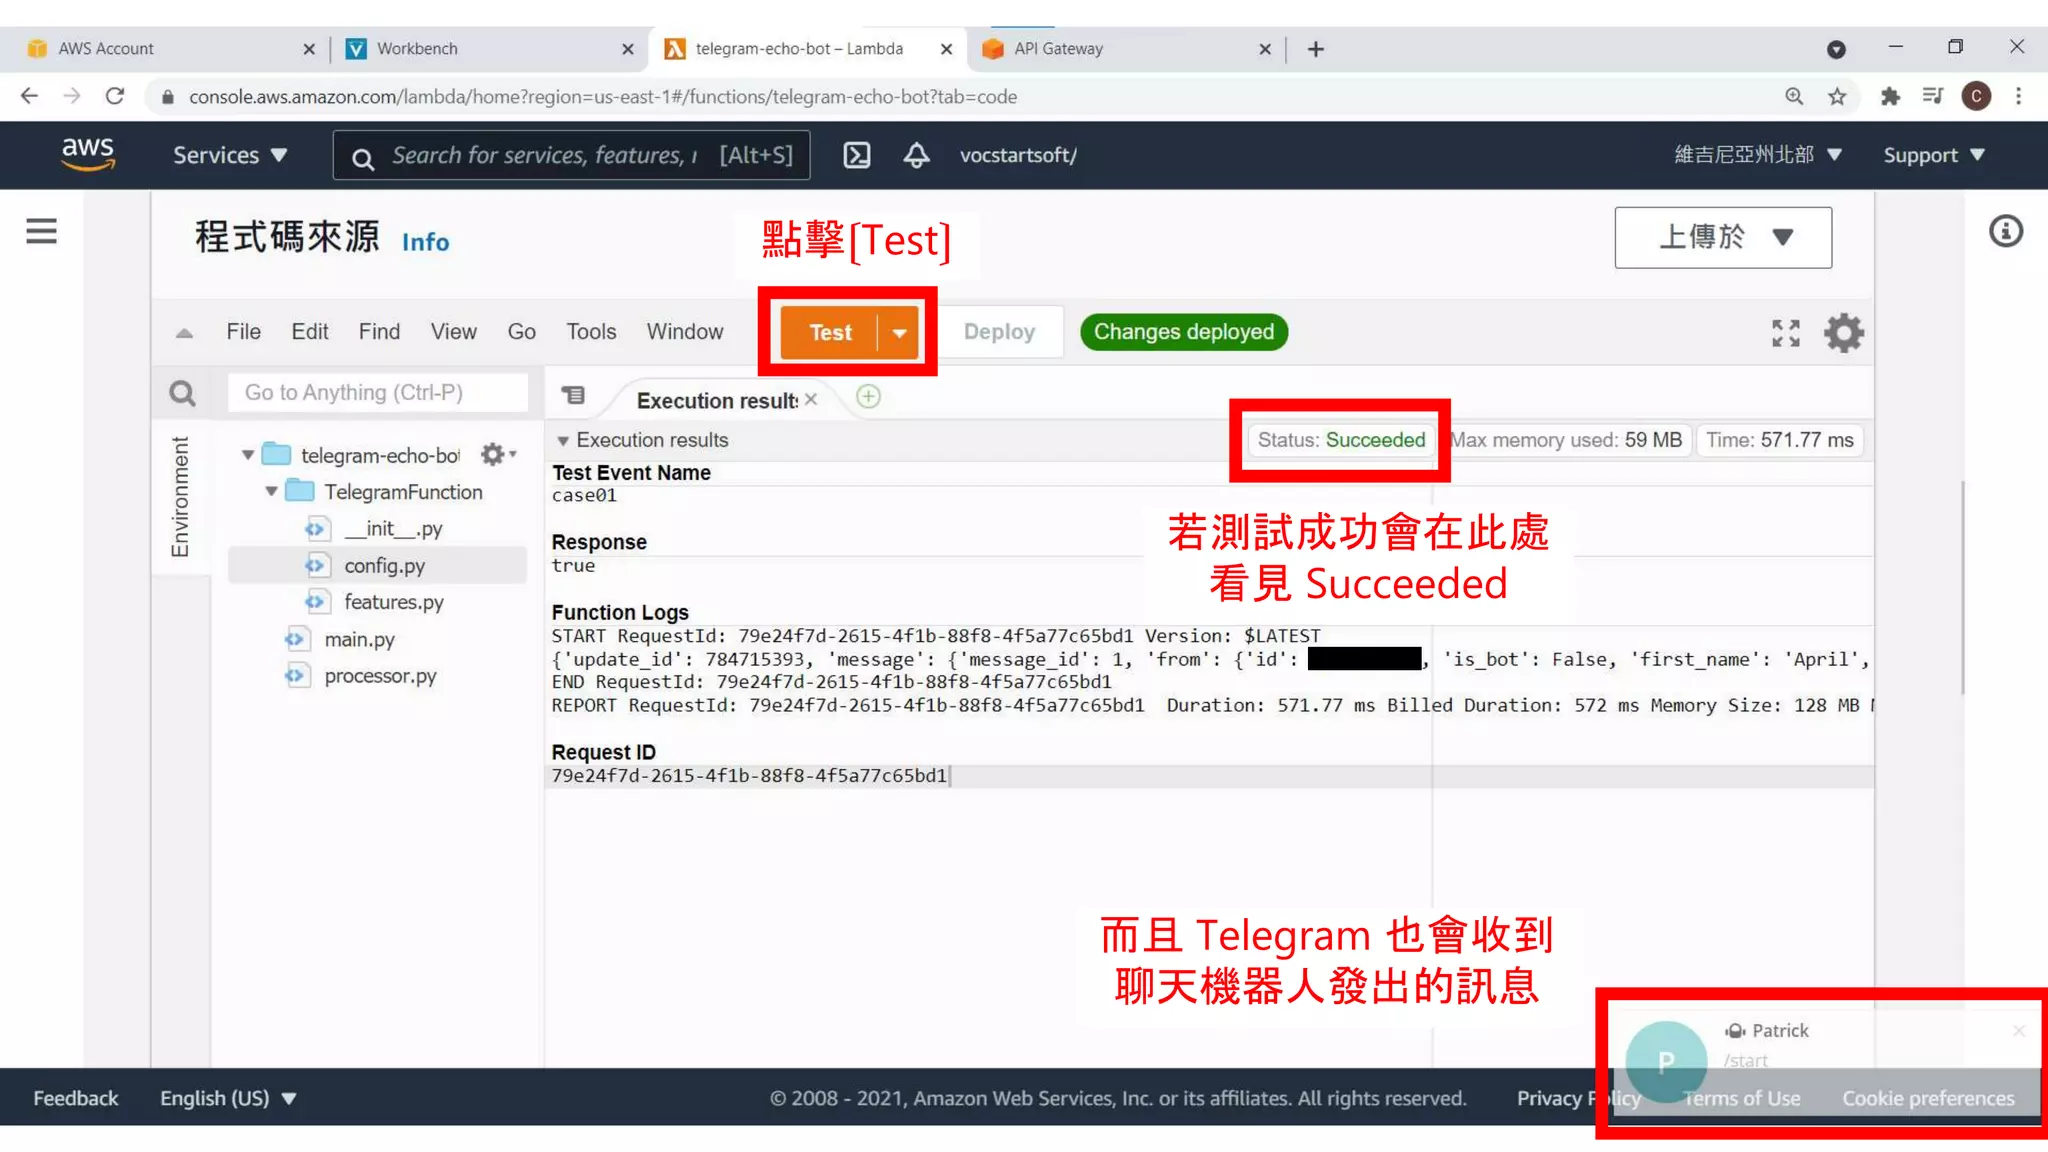Screen dimensions: 2048x1152
Task: Click the info circle panel icon
Action: pos(2005,231)
